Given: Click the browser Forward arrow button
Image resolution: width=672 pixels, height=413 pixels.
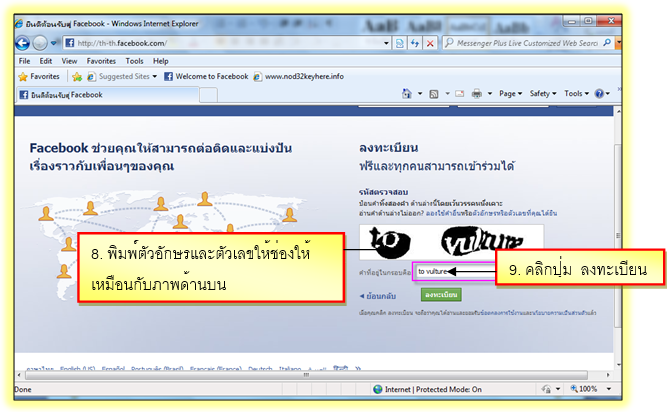Looking at the screenshot, I should coord(40,43).
